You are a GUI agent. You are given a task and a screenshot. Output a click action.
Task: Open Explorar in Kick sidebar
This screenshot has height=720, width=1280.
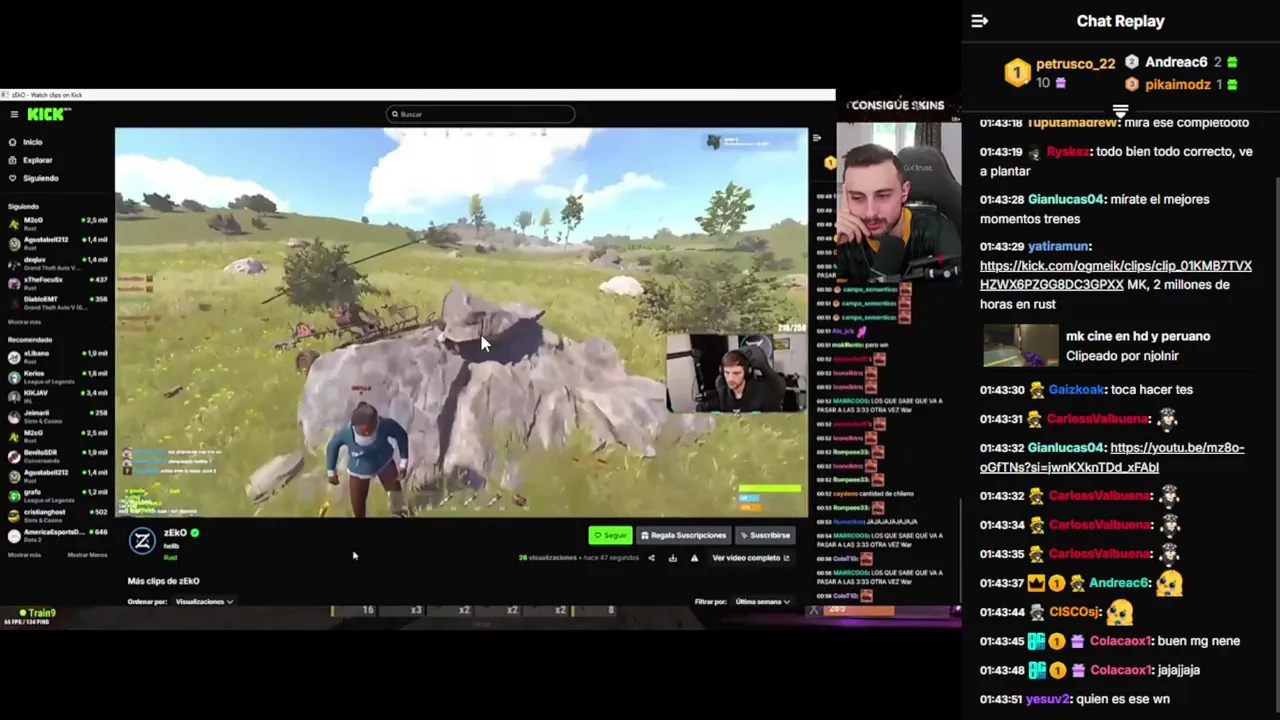31,160
